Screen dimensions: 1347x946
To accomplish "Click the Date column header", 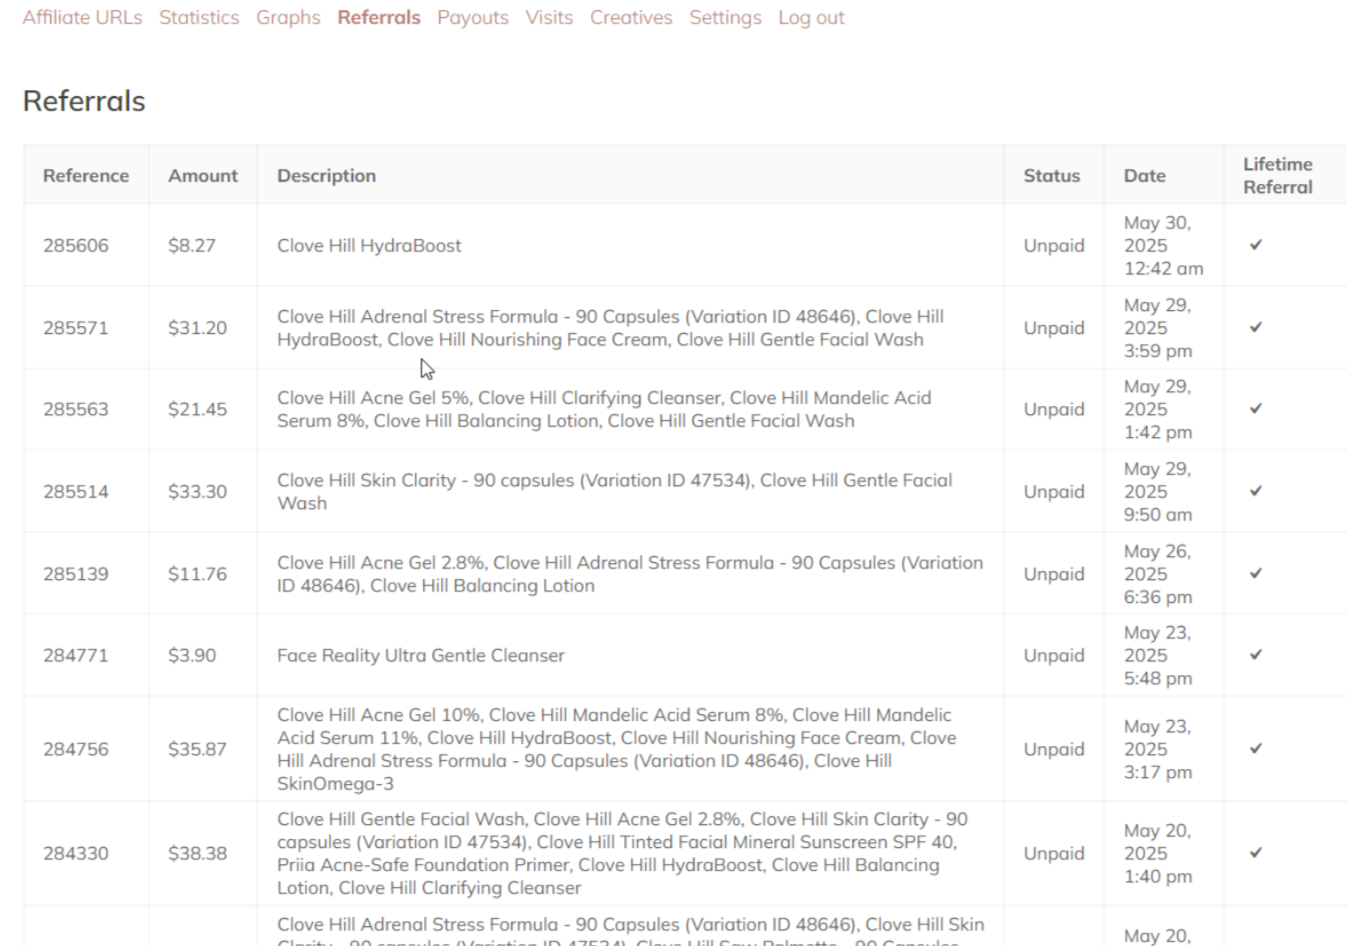I will coord(1145,175).
